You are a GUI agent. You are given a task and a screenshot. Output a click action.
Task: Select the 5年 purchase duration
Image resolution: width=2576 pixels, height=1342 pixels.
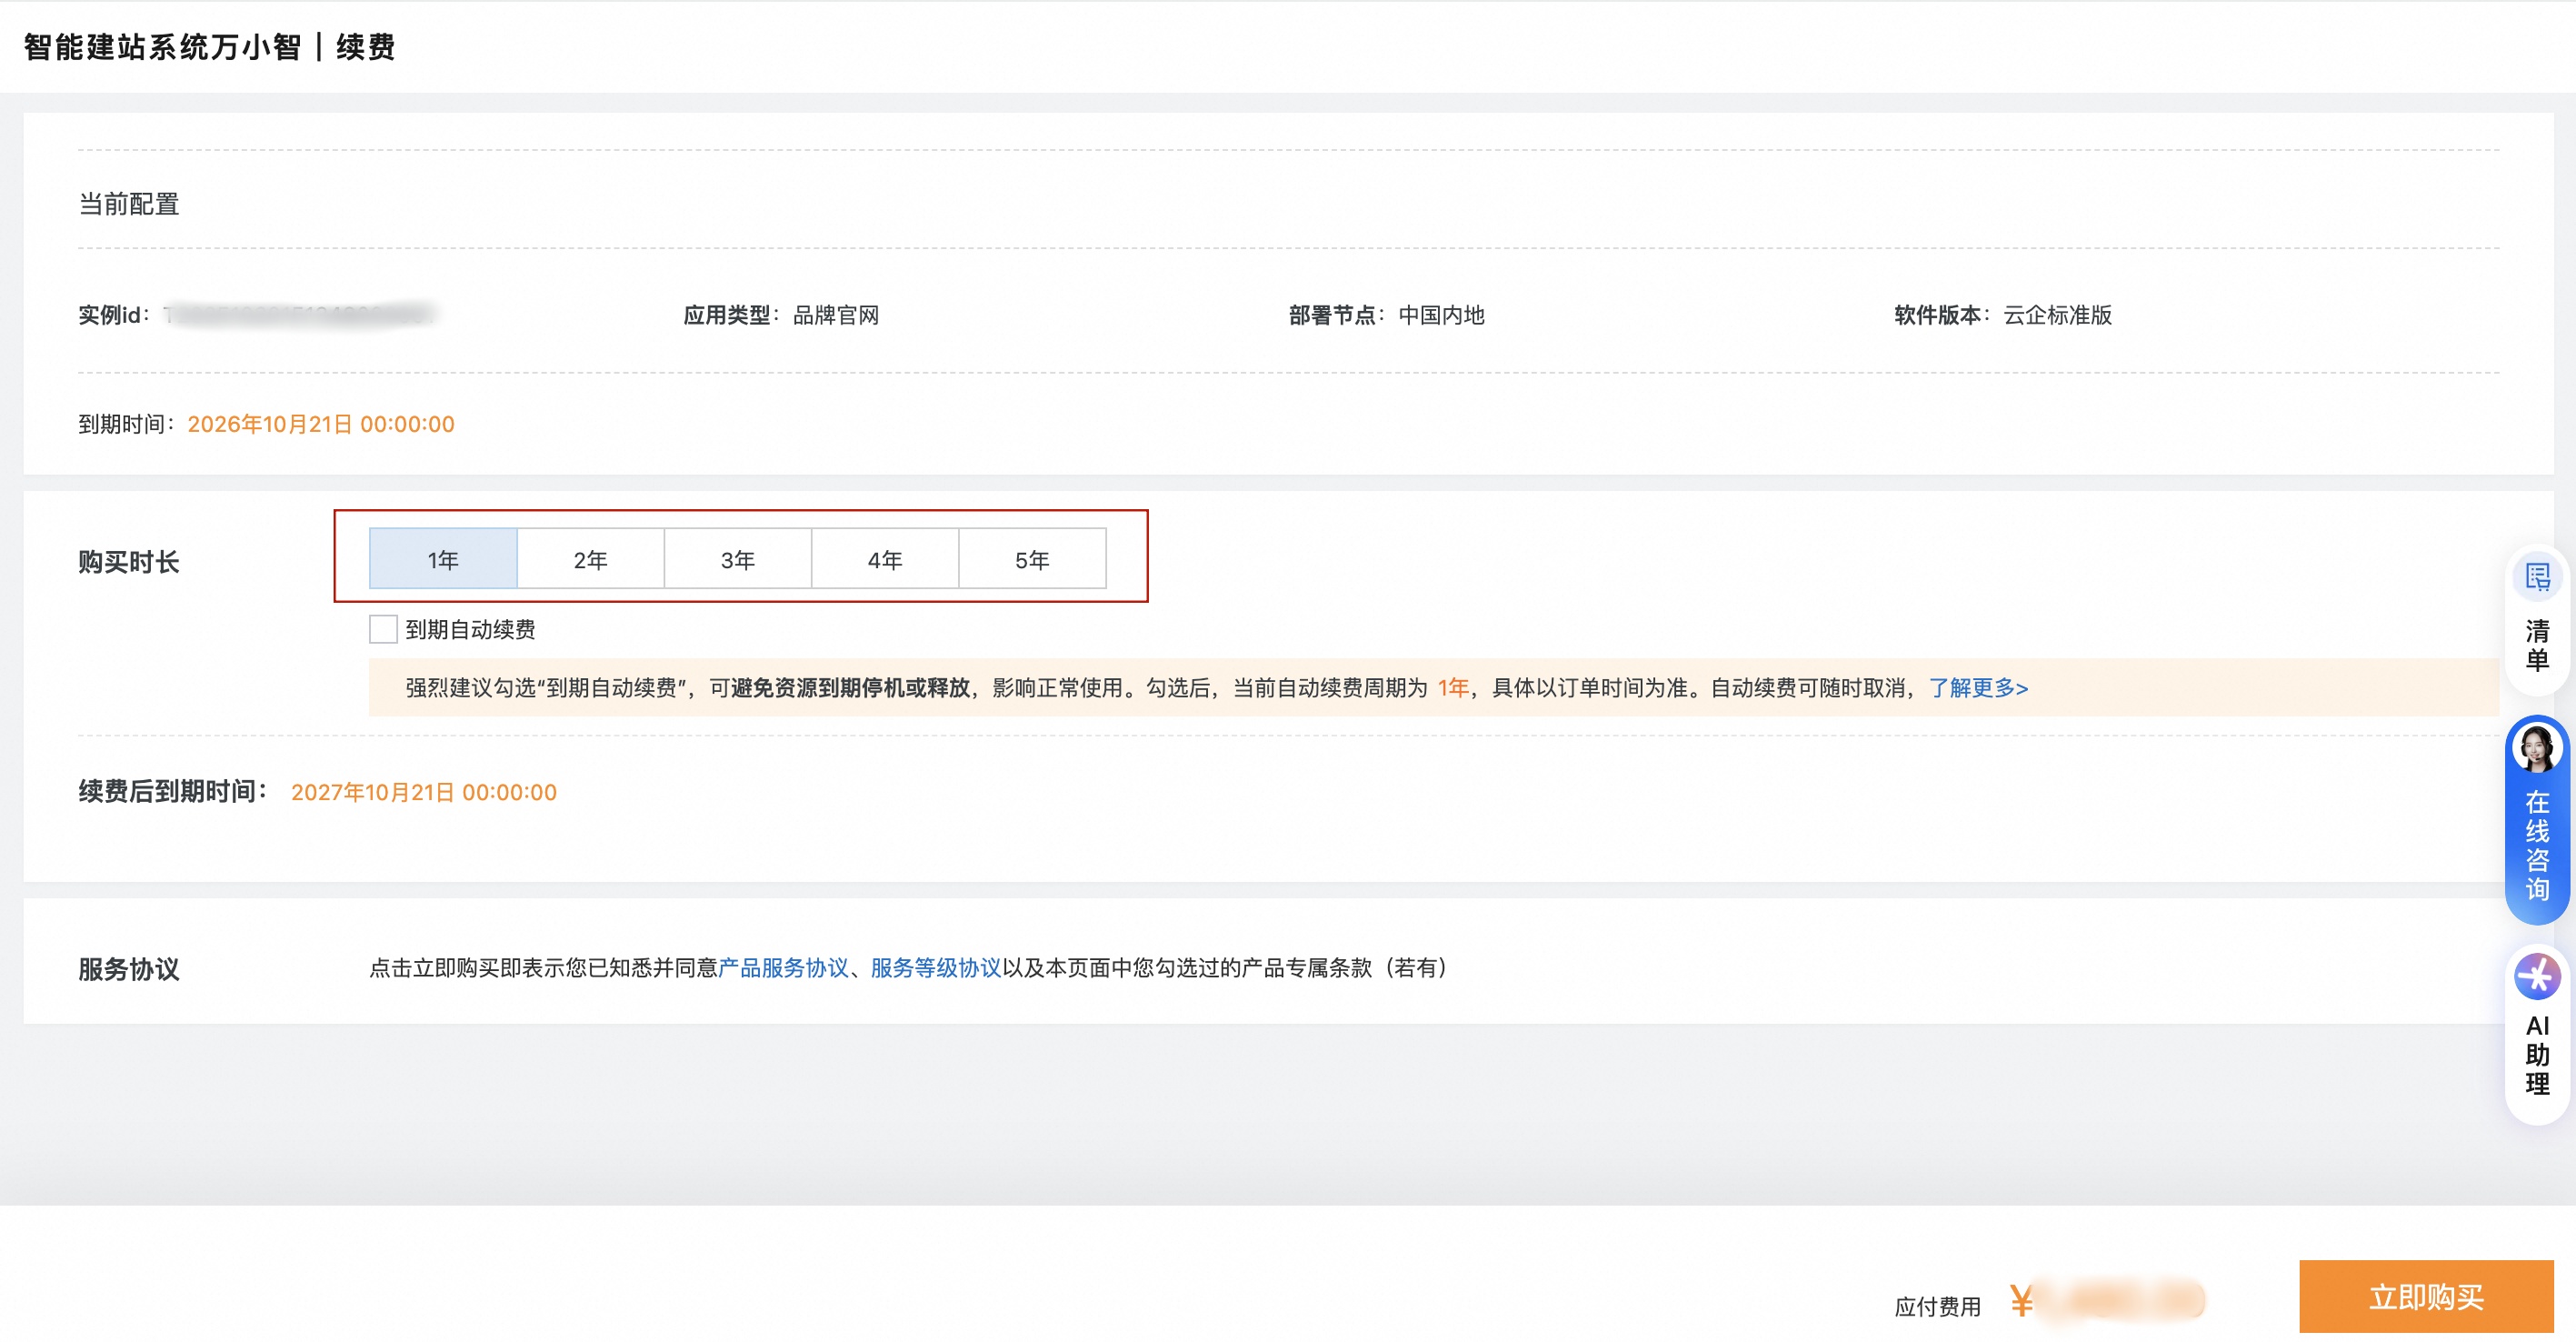[x=1032, y=559]
